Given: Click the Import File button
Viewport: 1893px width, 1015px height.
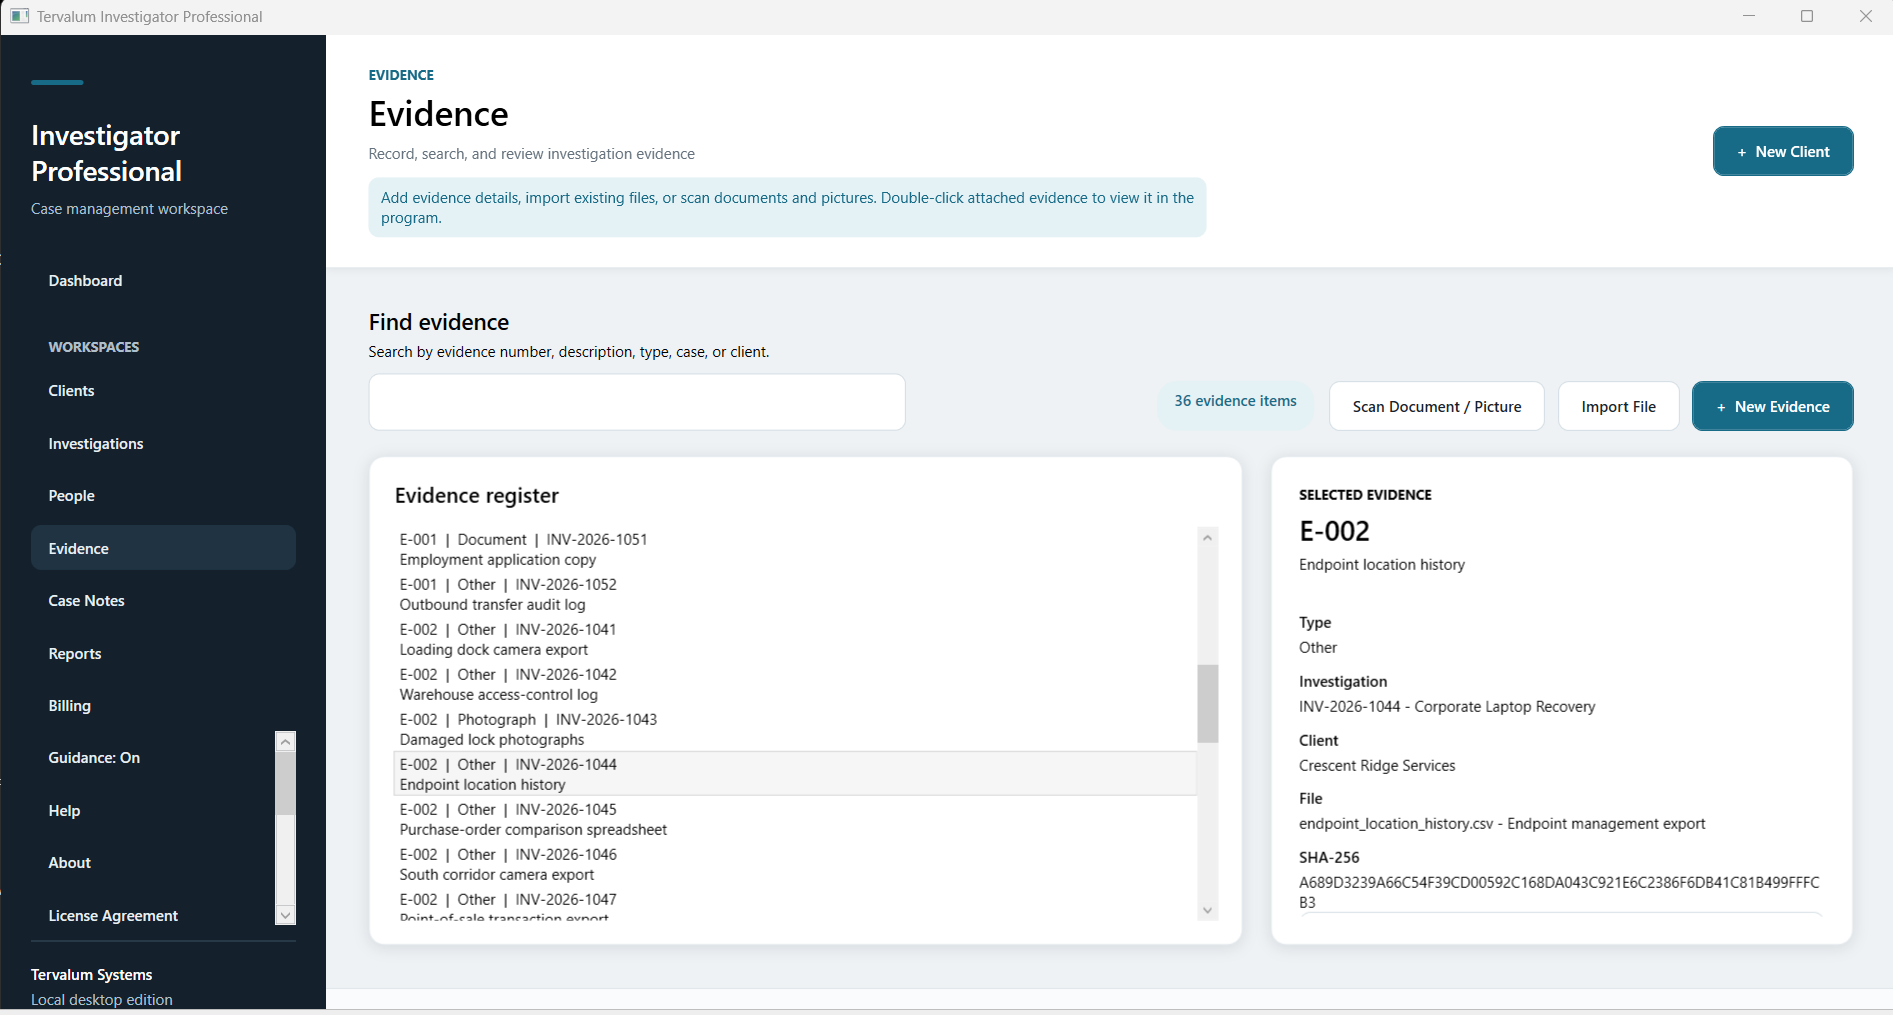Looking at the screenshot, I should [1618, 406].
